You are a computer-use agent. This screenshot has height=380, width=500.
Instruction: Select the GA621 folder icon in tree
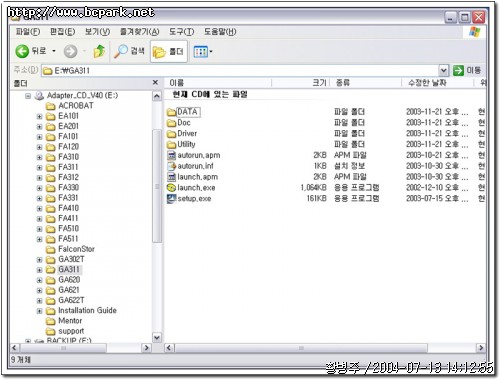[x=50, y=290]
